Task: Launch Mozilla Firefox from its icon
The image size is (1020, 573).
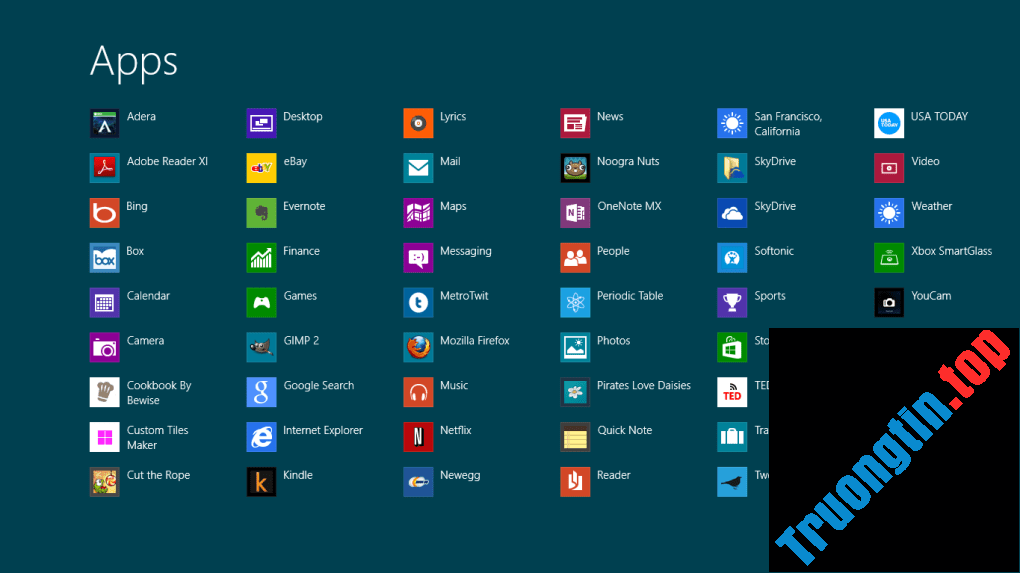Action: [x=418, y=347]
